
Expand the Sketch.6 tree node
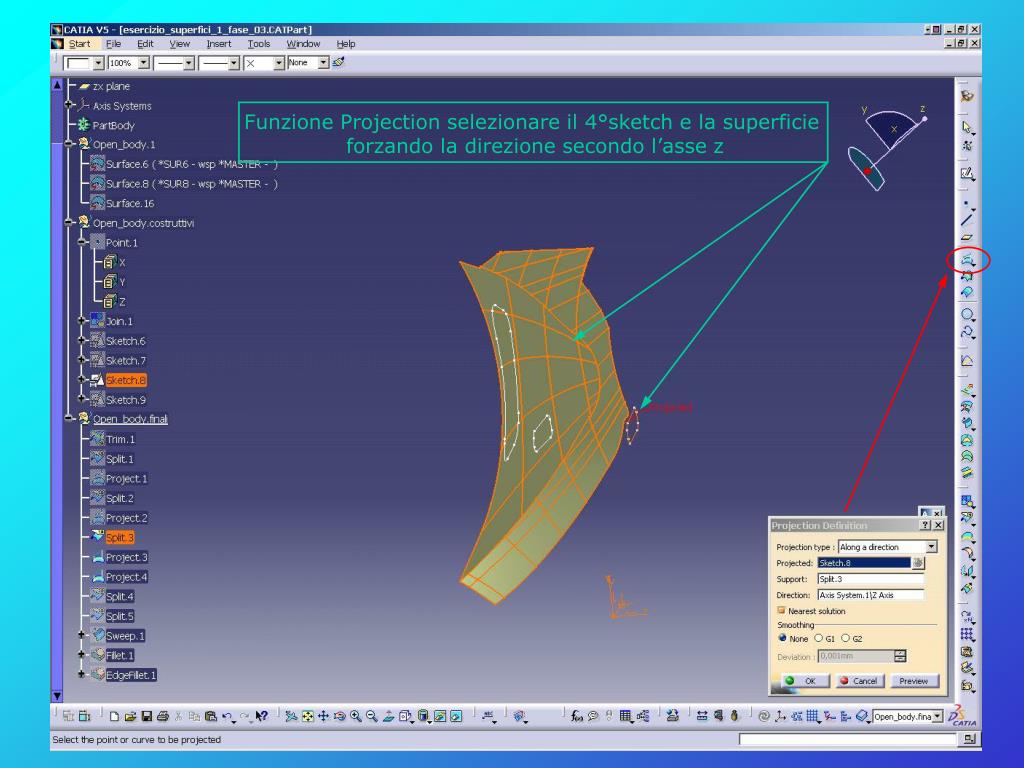[x=82, y=340]
